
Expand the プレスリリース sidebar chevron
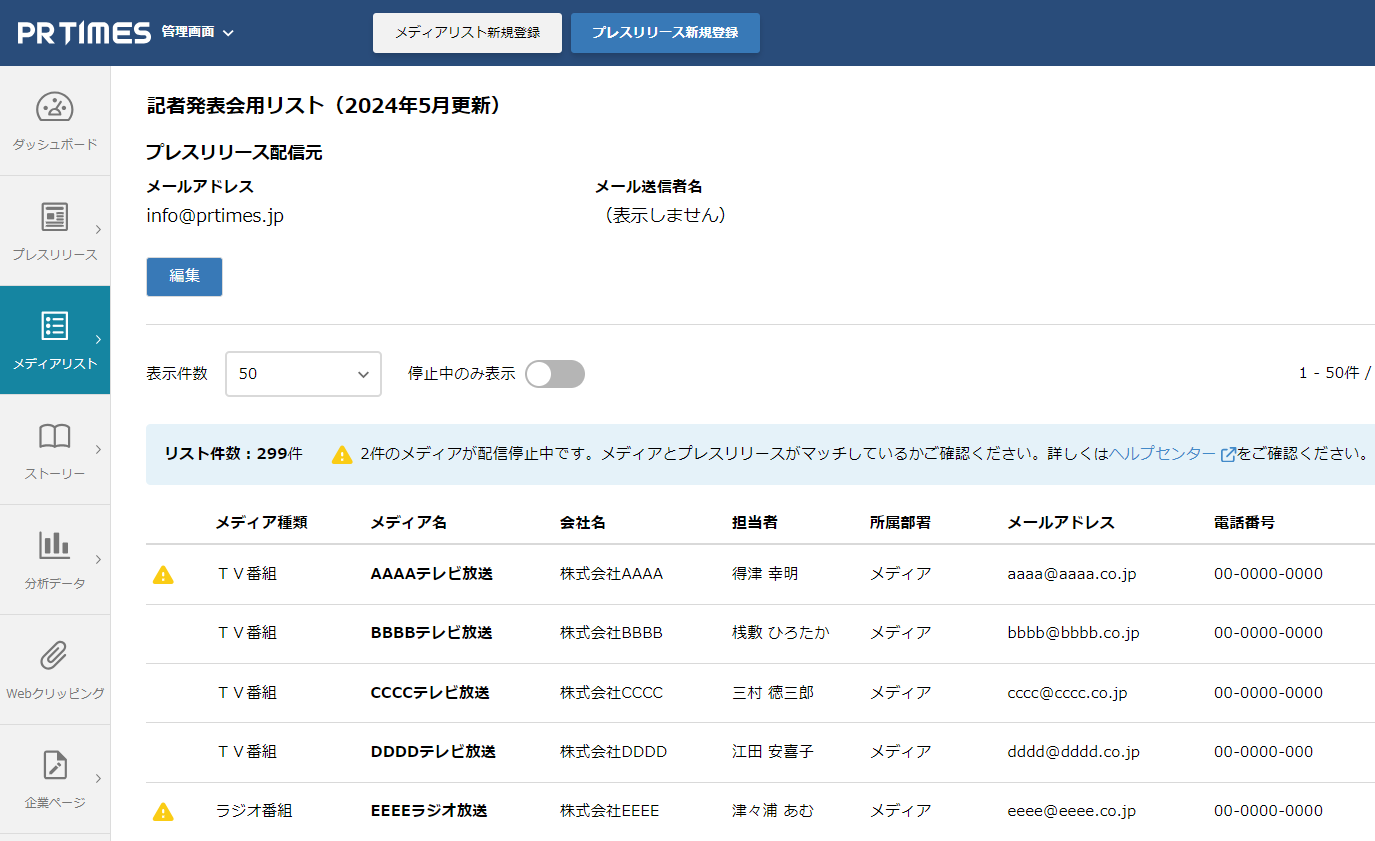pos(98,229)
